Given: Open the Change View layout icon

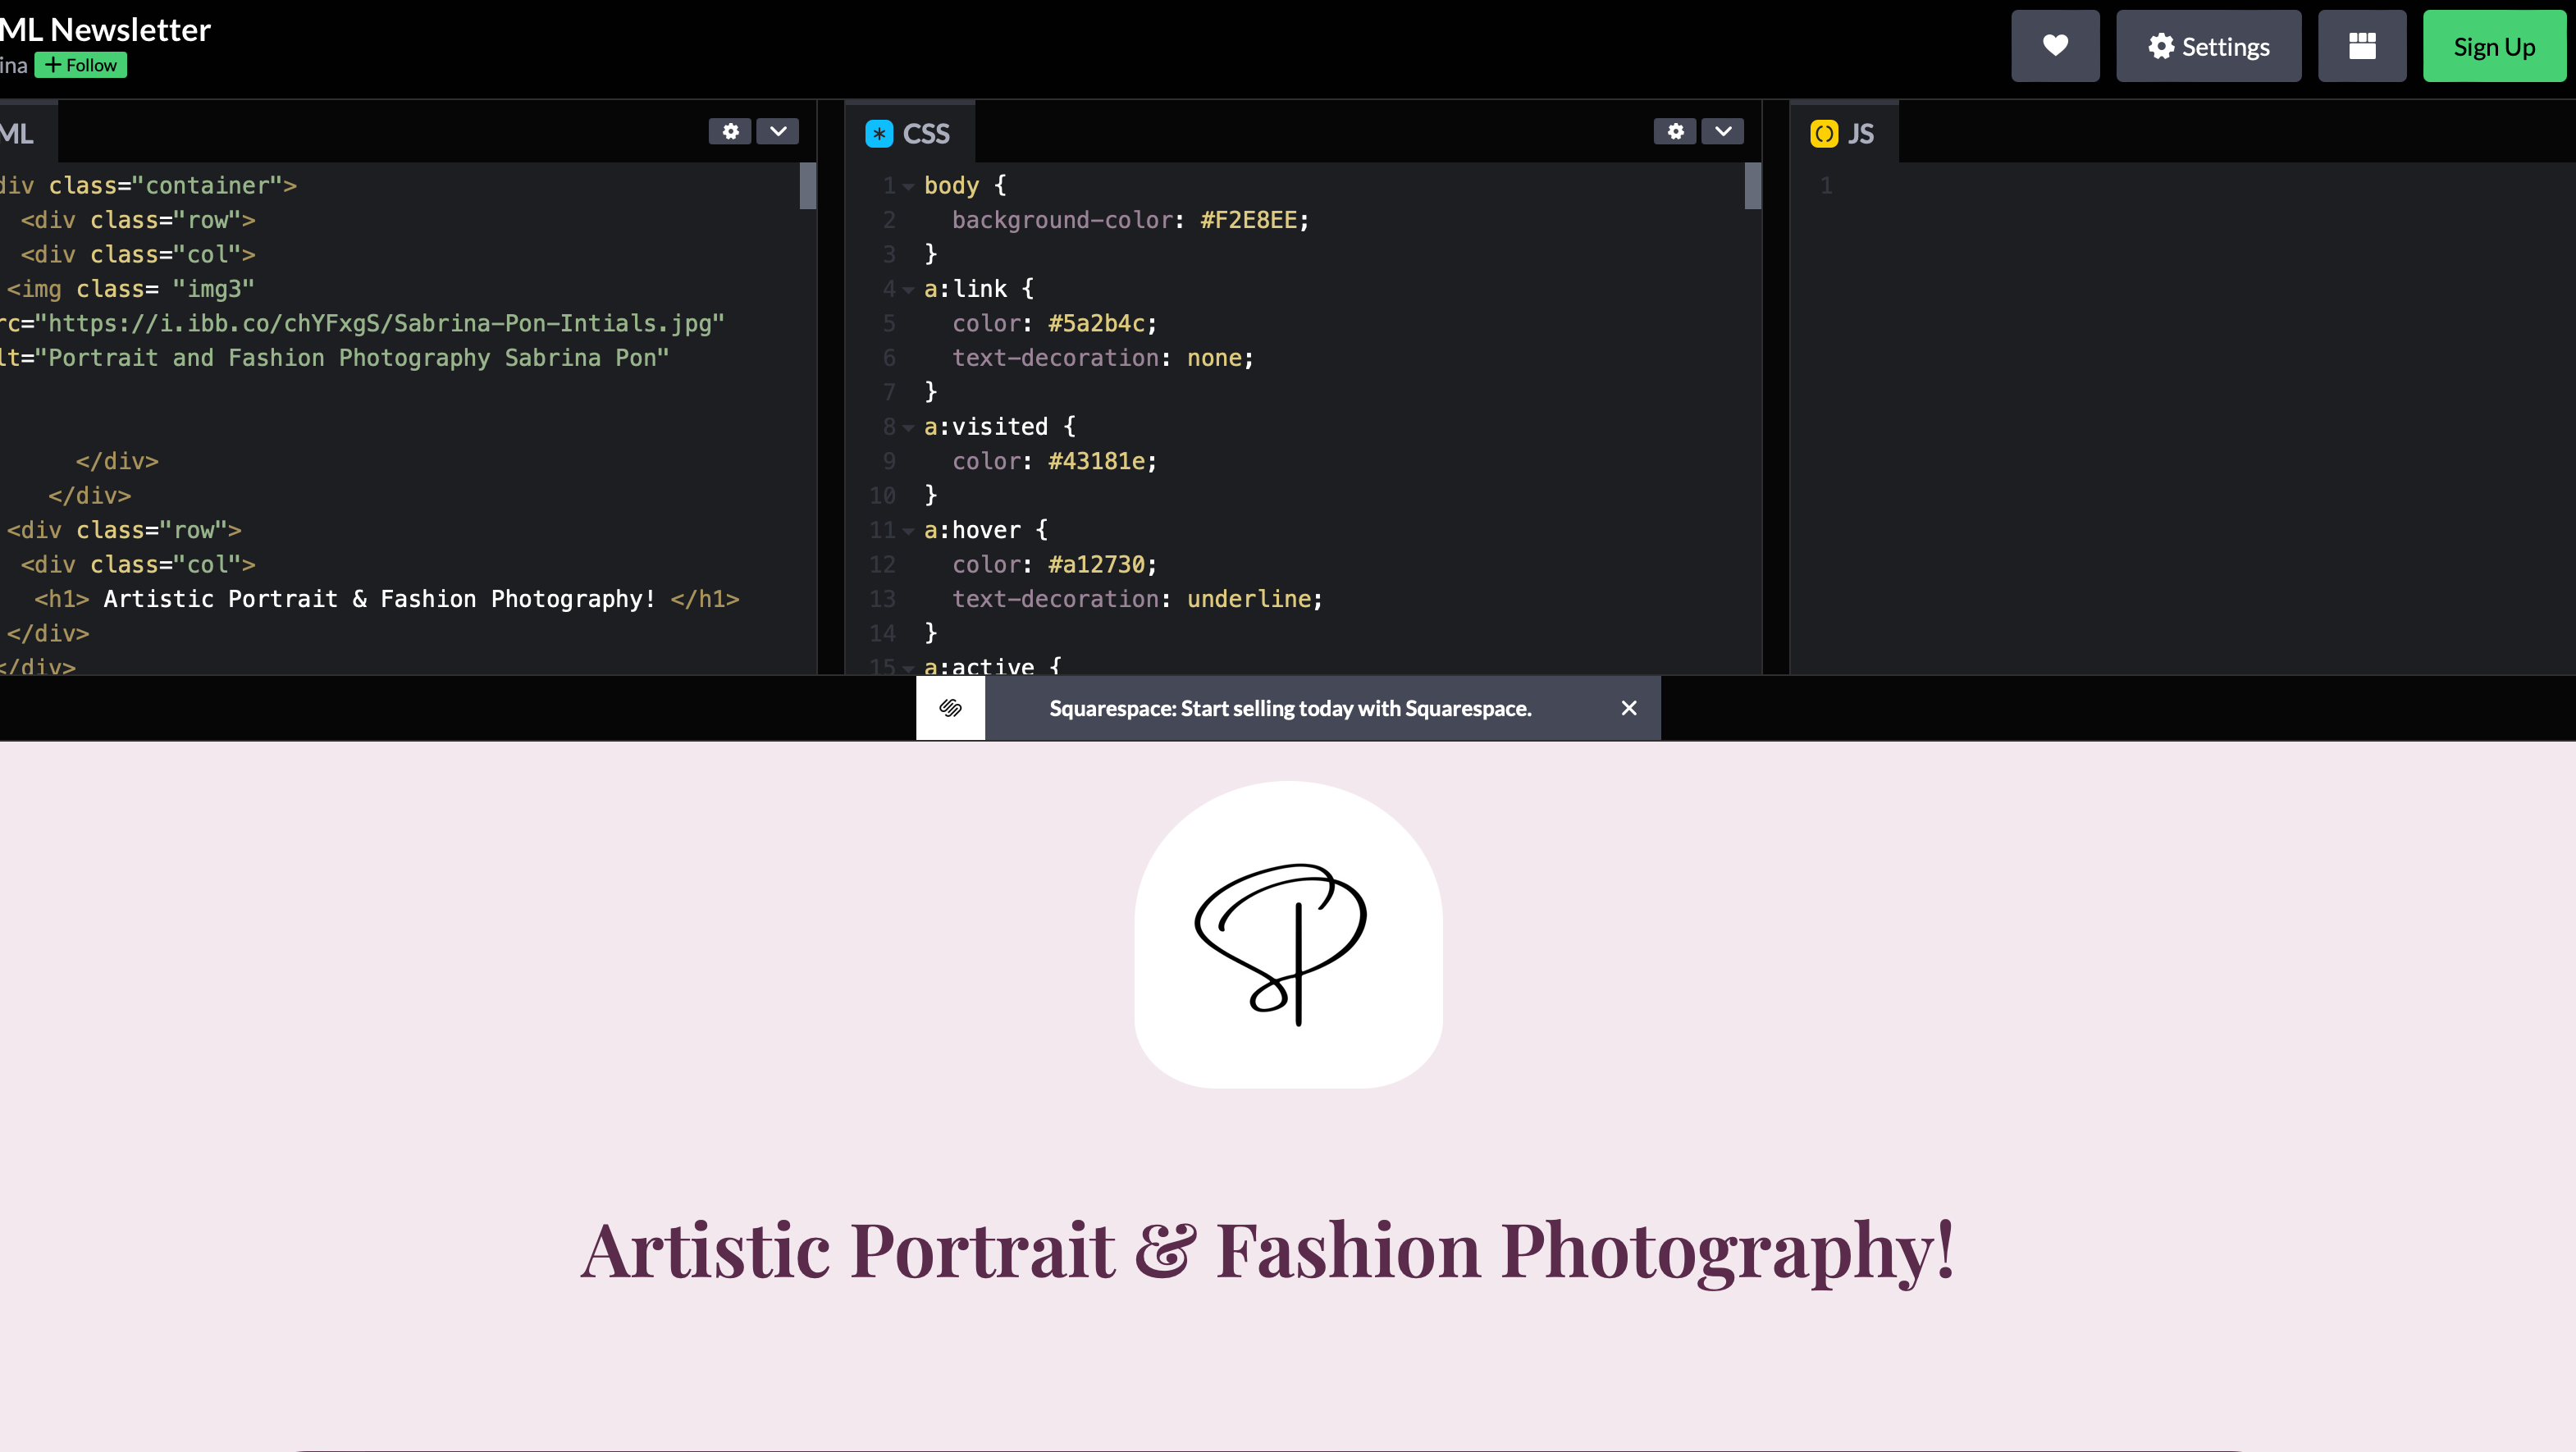Looking at the screenshot, I should pyautogui.click(x=2362, y=46).
